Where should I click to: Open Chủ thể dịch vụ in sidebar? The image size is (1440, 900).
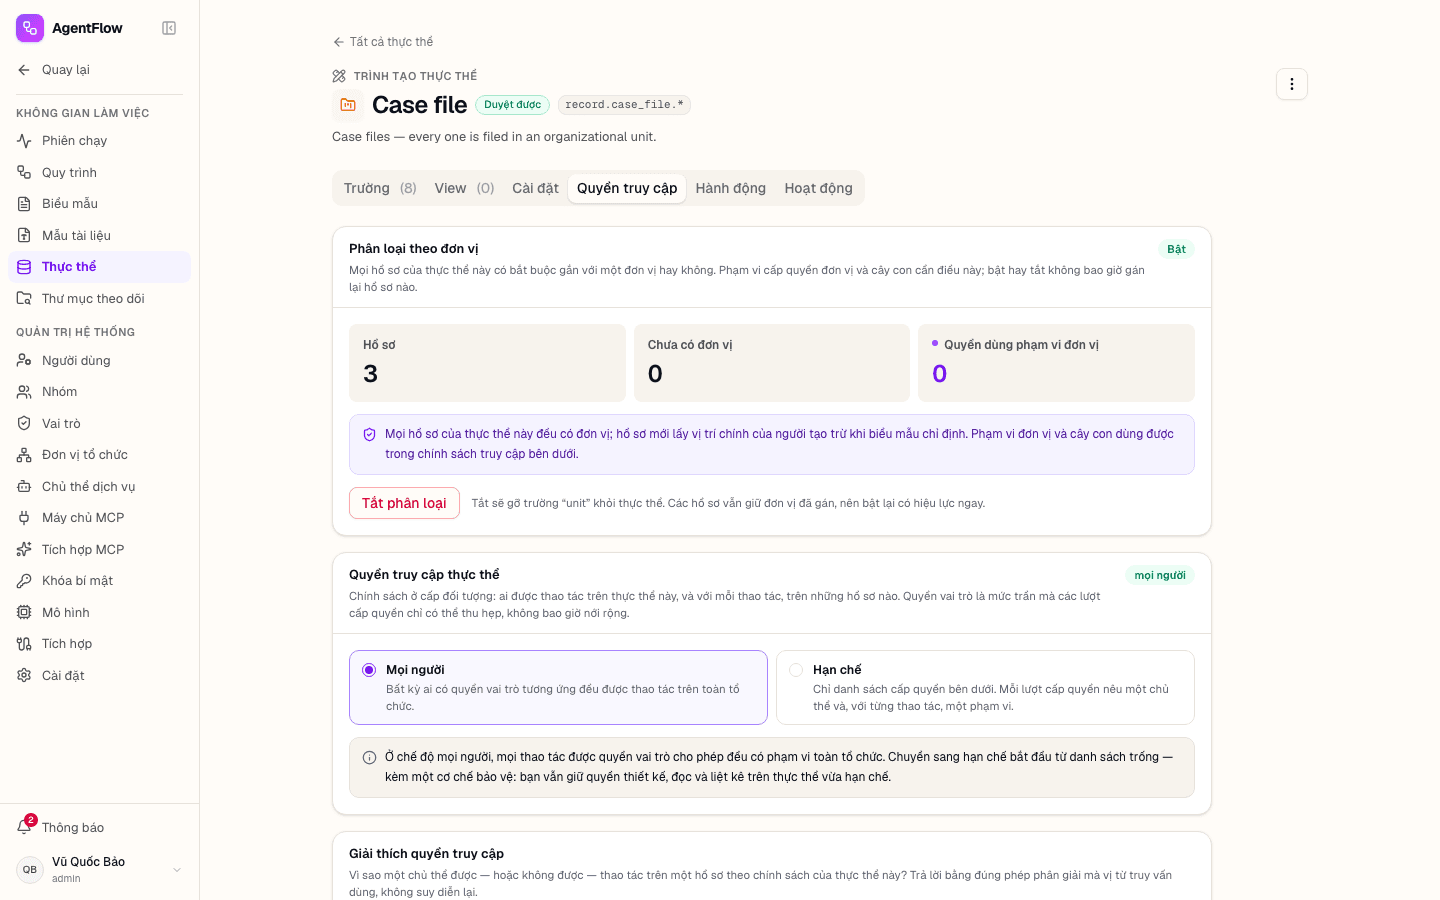click(99, 486)
